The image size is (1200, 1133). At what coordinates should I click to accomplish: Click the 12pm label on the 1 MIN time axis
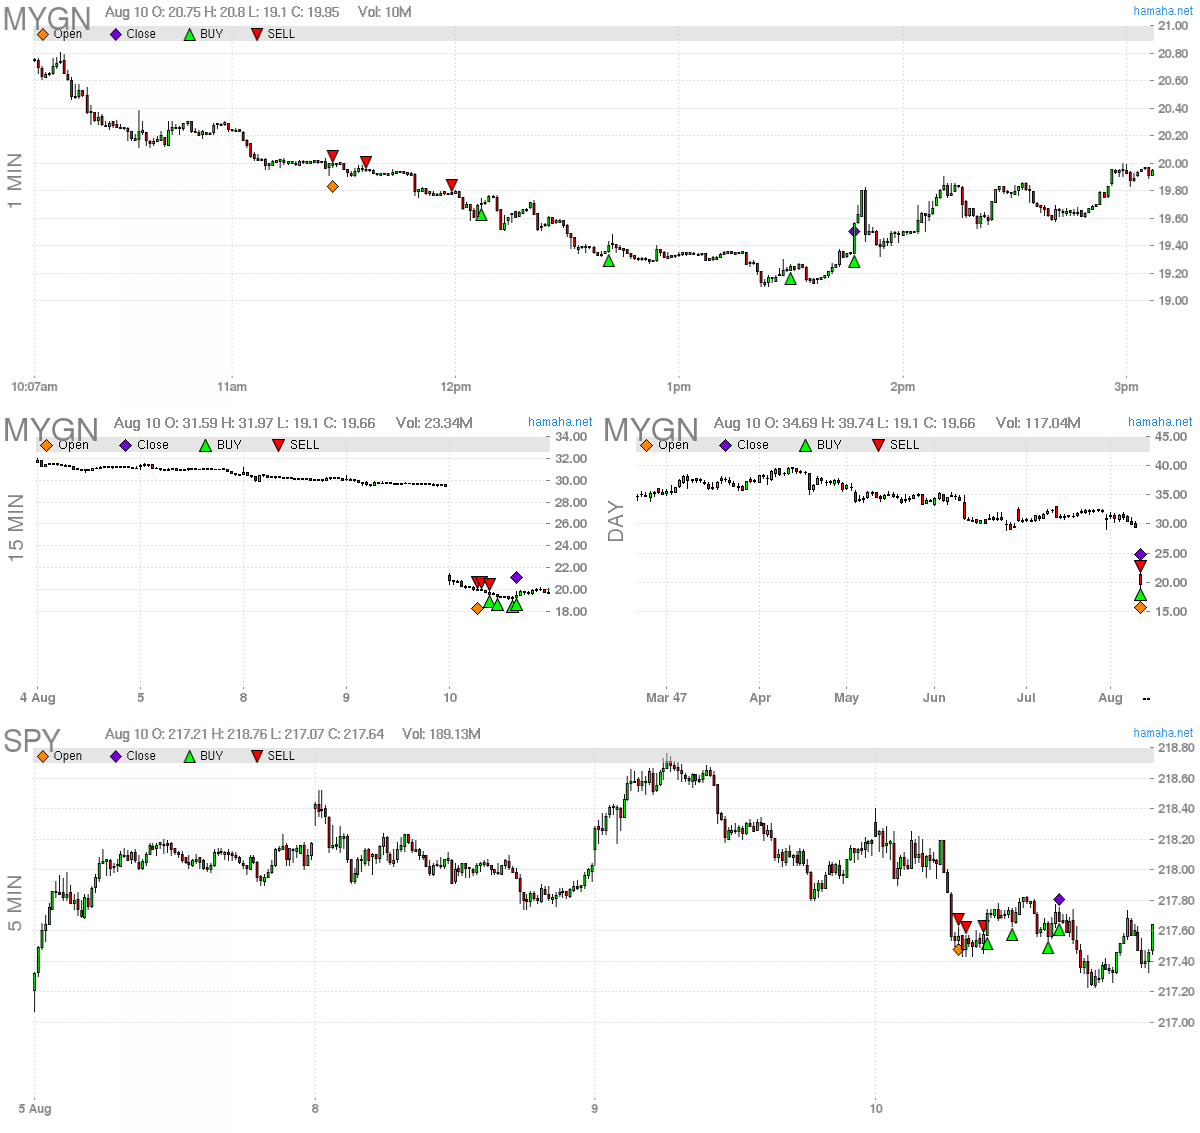pos(456,387)
